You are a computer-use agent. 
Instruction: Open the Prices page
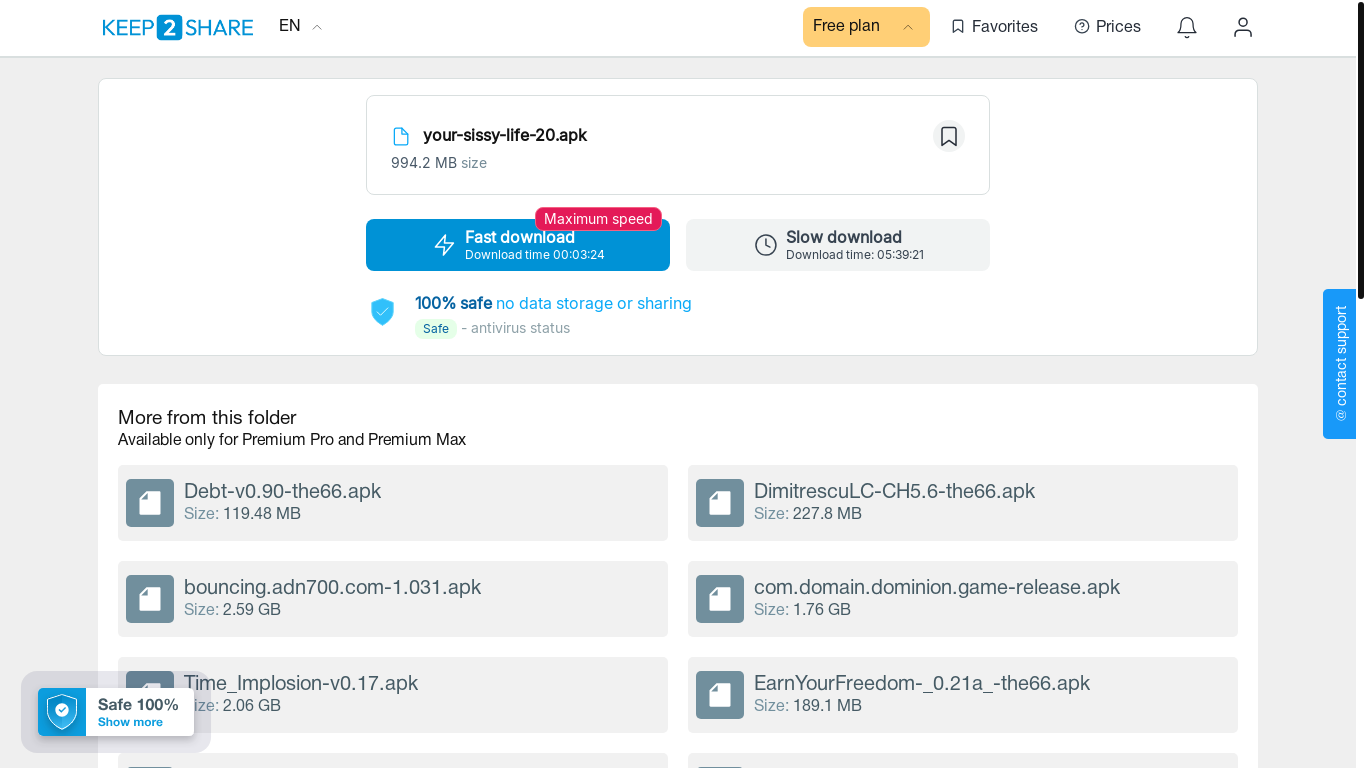[1107, 27]
